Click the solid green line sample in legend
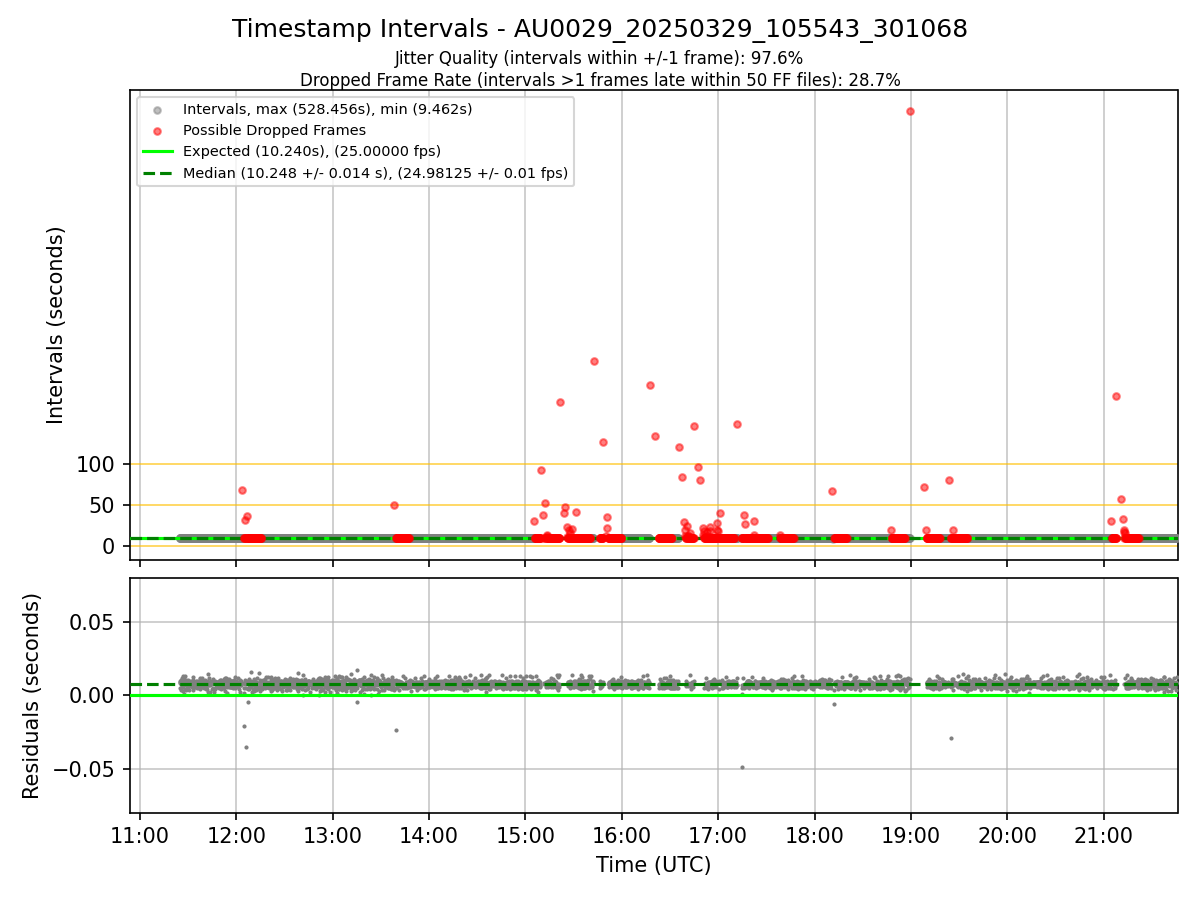The height and width of the screenshot is (900, 1200). (x=157, y=151)
